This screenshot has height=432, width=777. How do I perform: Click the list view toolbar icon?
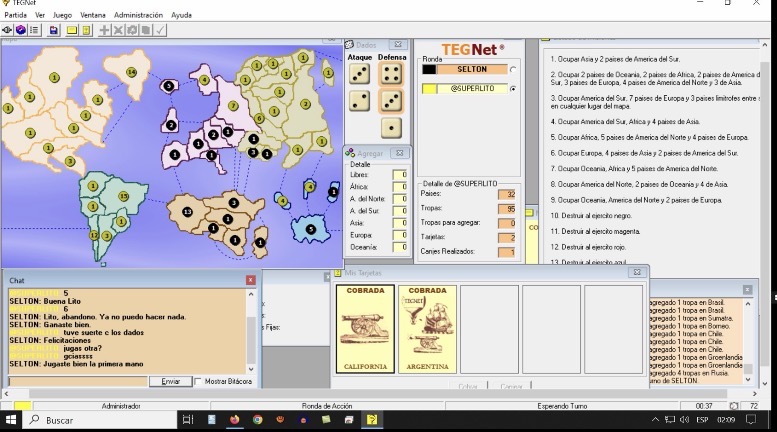click(34, 30)
